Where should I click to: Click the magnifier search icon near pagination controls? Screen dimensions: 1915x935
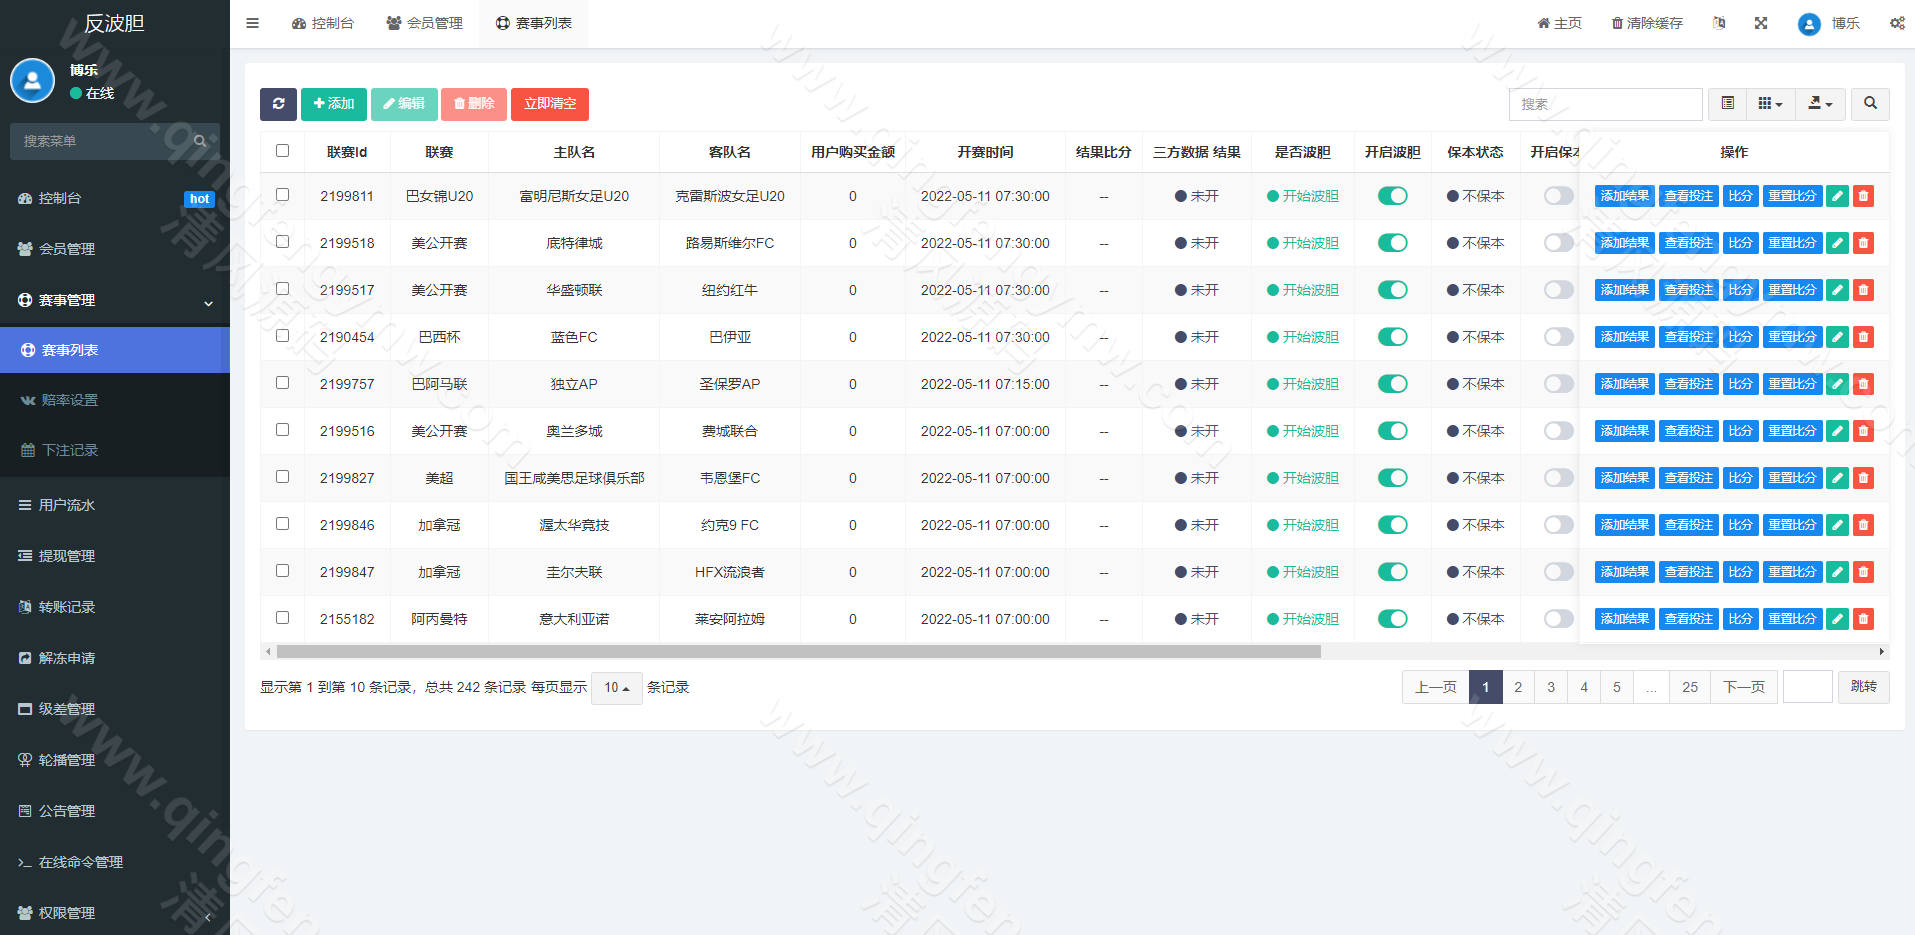point(1869,104)
